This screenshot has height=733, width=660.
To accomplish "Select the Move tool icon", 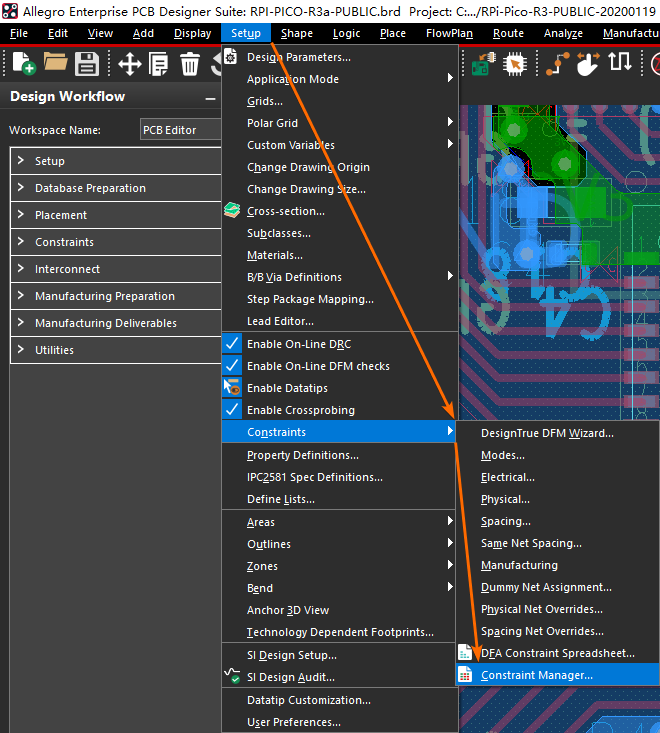I will (x=129, y=64).
